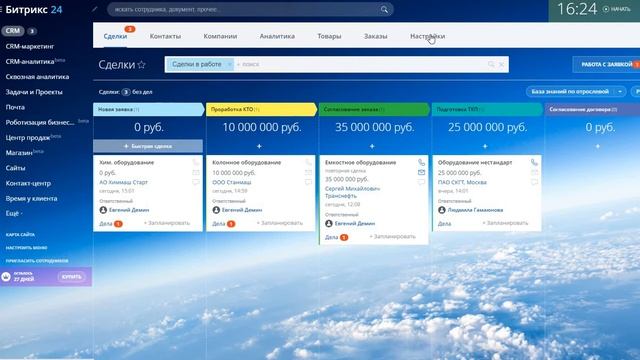Open the Пригласить сотрудников link

[x=37, y=260]
